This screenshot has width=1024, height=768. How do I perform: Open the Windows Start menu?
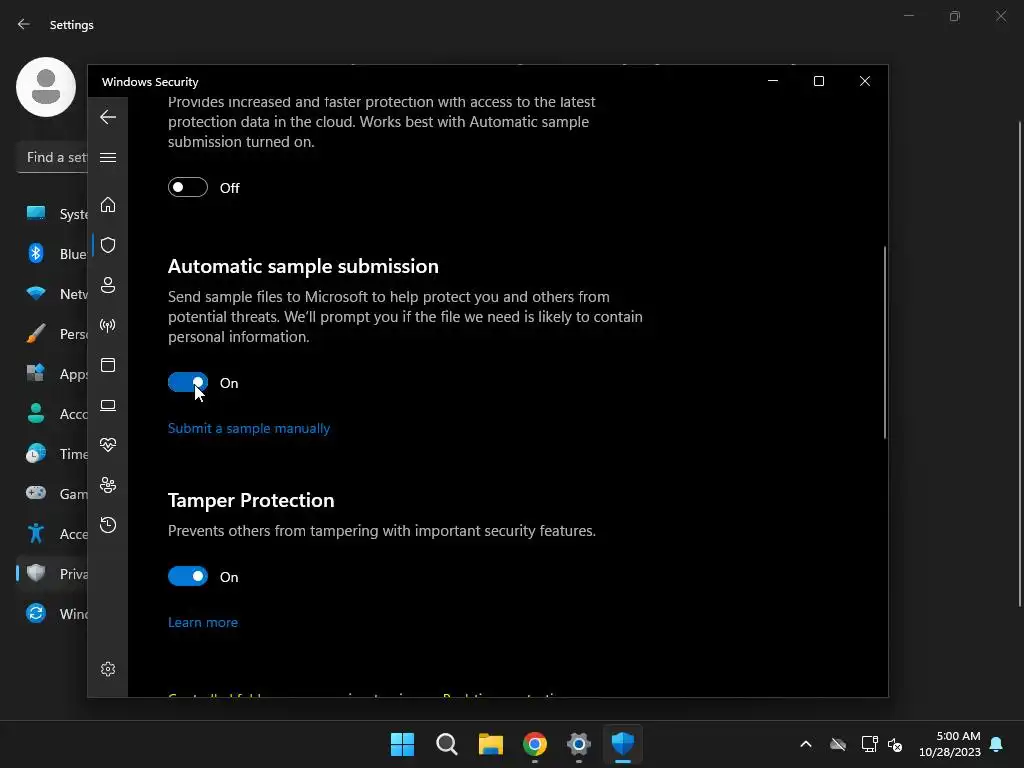point(402,744)
